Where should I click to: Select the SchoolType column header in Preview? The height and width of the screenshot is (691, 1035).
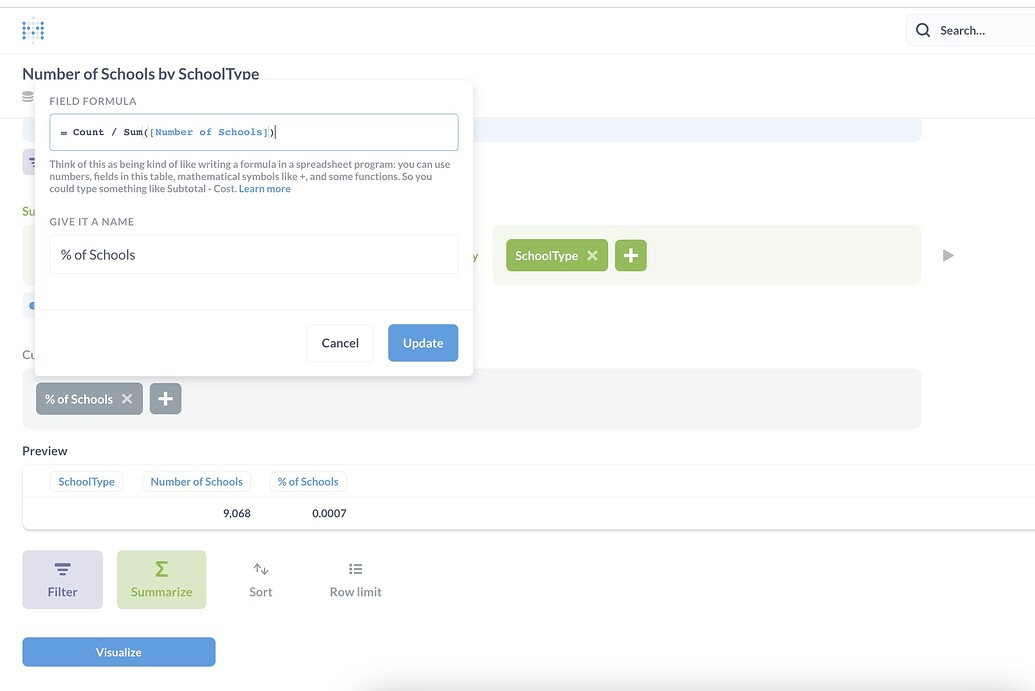coord(86,481)
